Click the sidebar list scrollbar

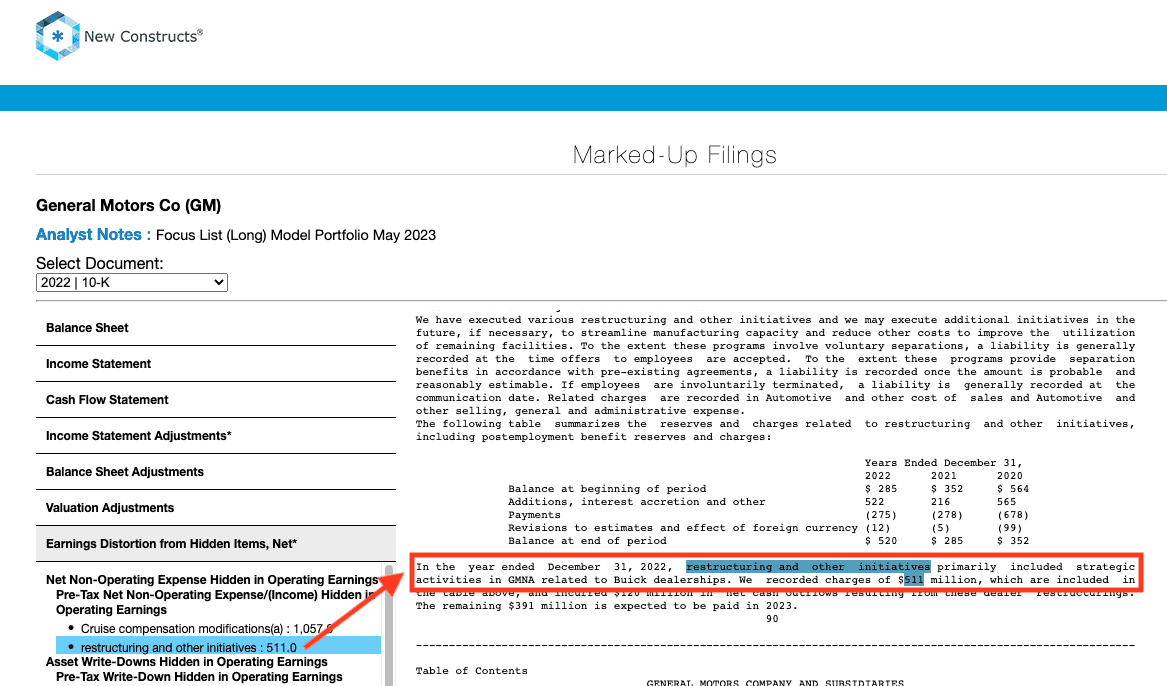pos(389,625)
